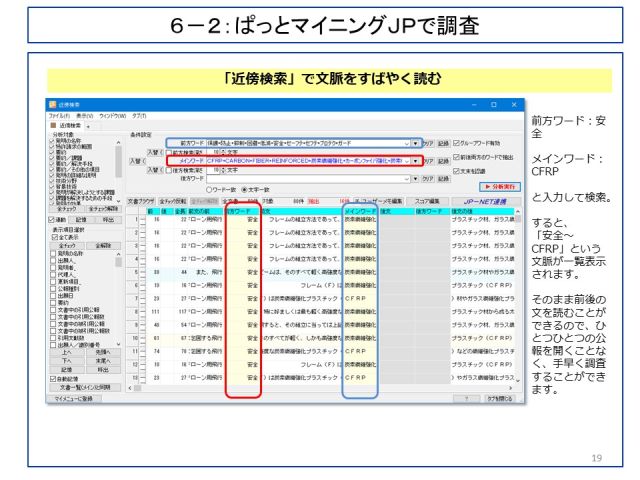Expand 前方ワード combo box chevron
Image resolution: width=640 pixels, height=480 pixels.
pos(407,143)
